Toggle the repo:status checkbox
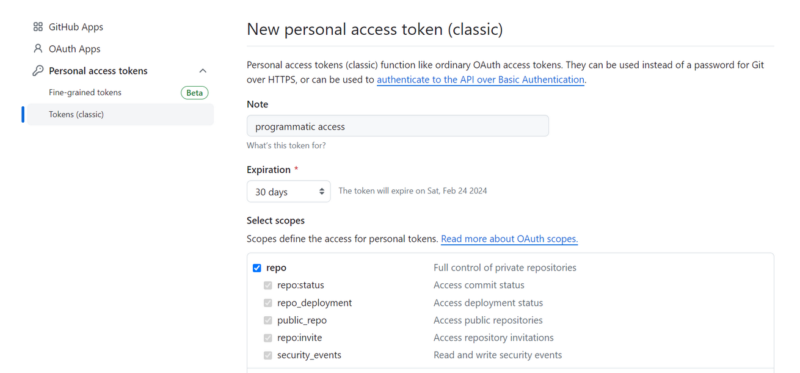This screenshot has height=373, width=800. tap(268, 285)
